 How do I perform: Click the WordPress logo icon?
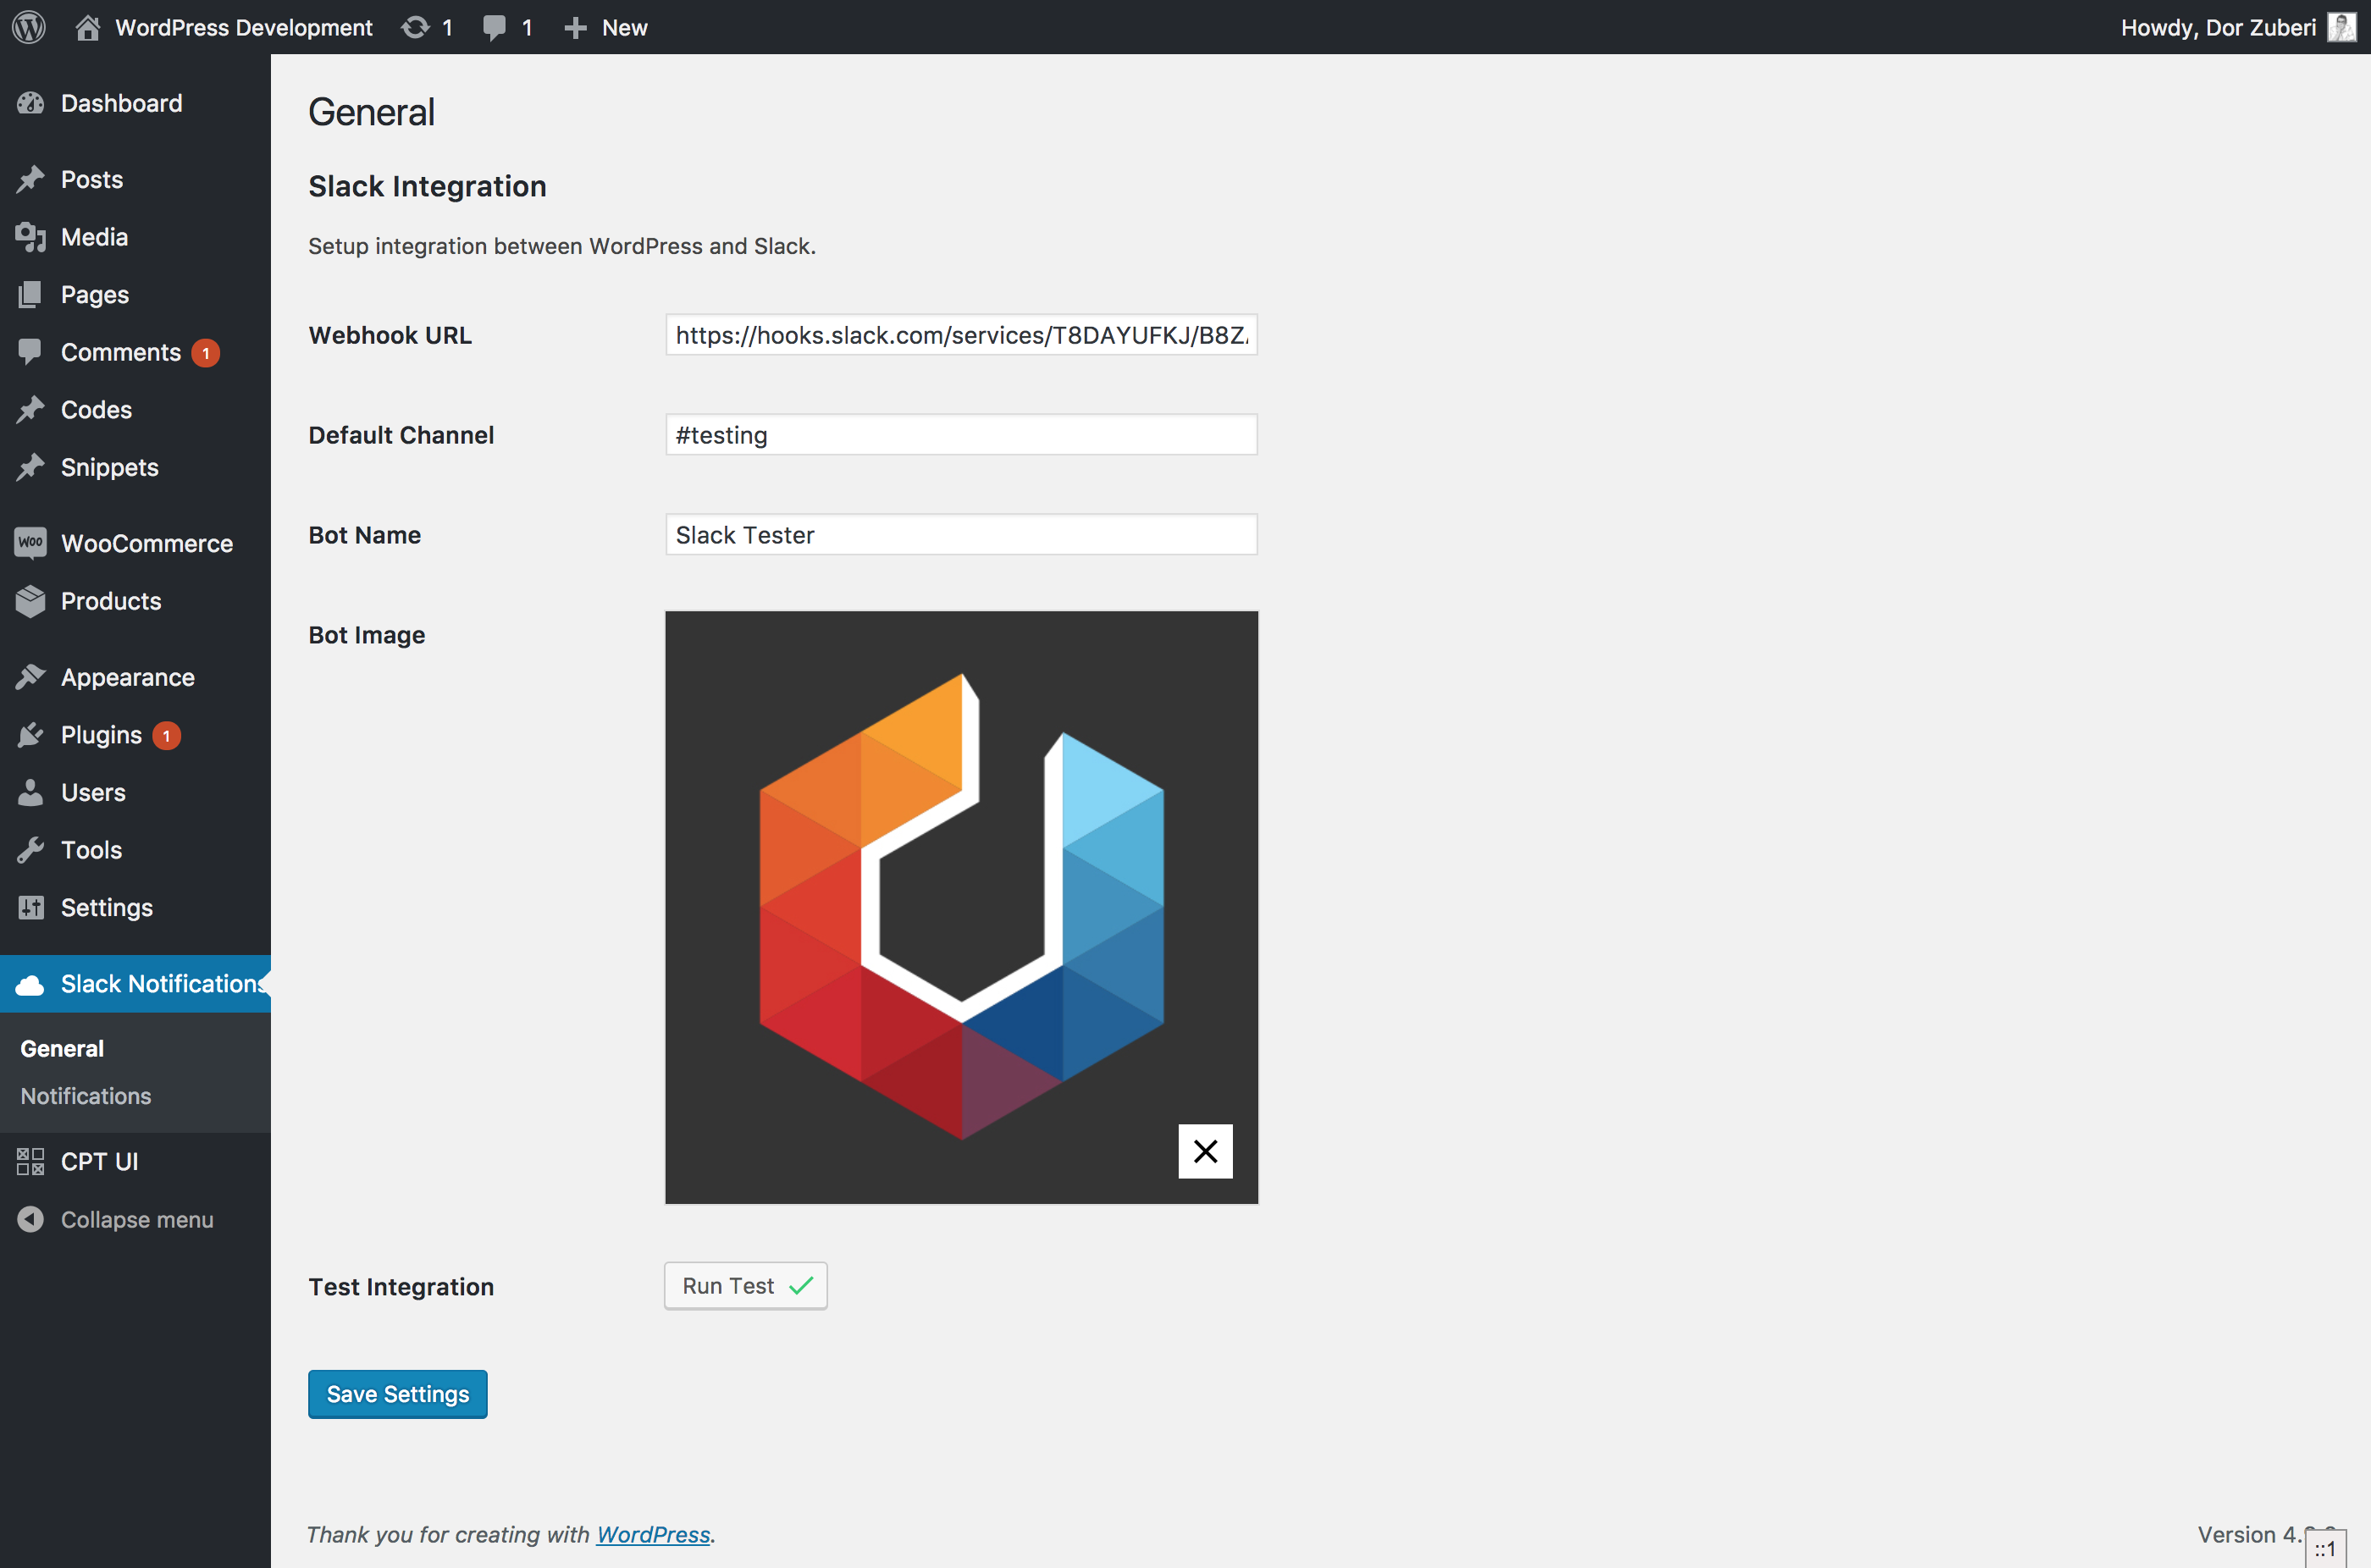(29, 27)
